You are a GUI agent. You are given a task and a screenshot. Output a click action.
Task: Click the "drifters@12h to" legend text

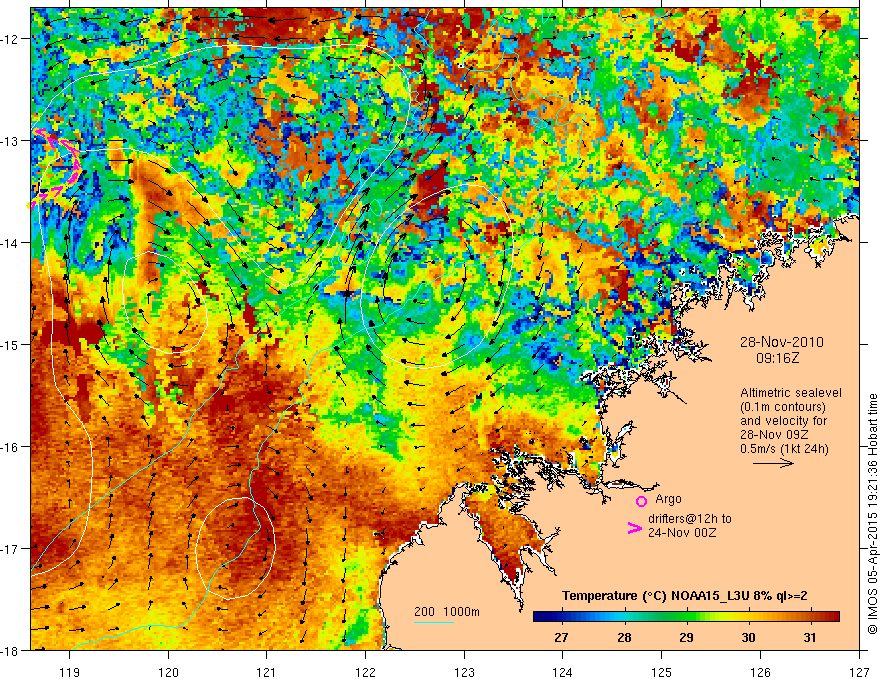[690, 519]
